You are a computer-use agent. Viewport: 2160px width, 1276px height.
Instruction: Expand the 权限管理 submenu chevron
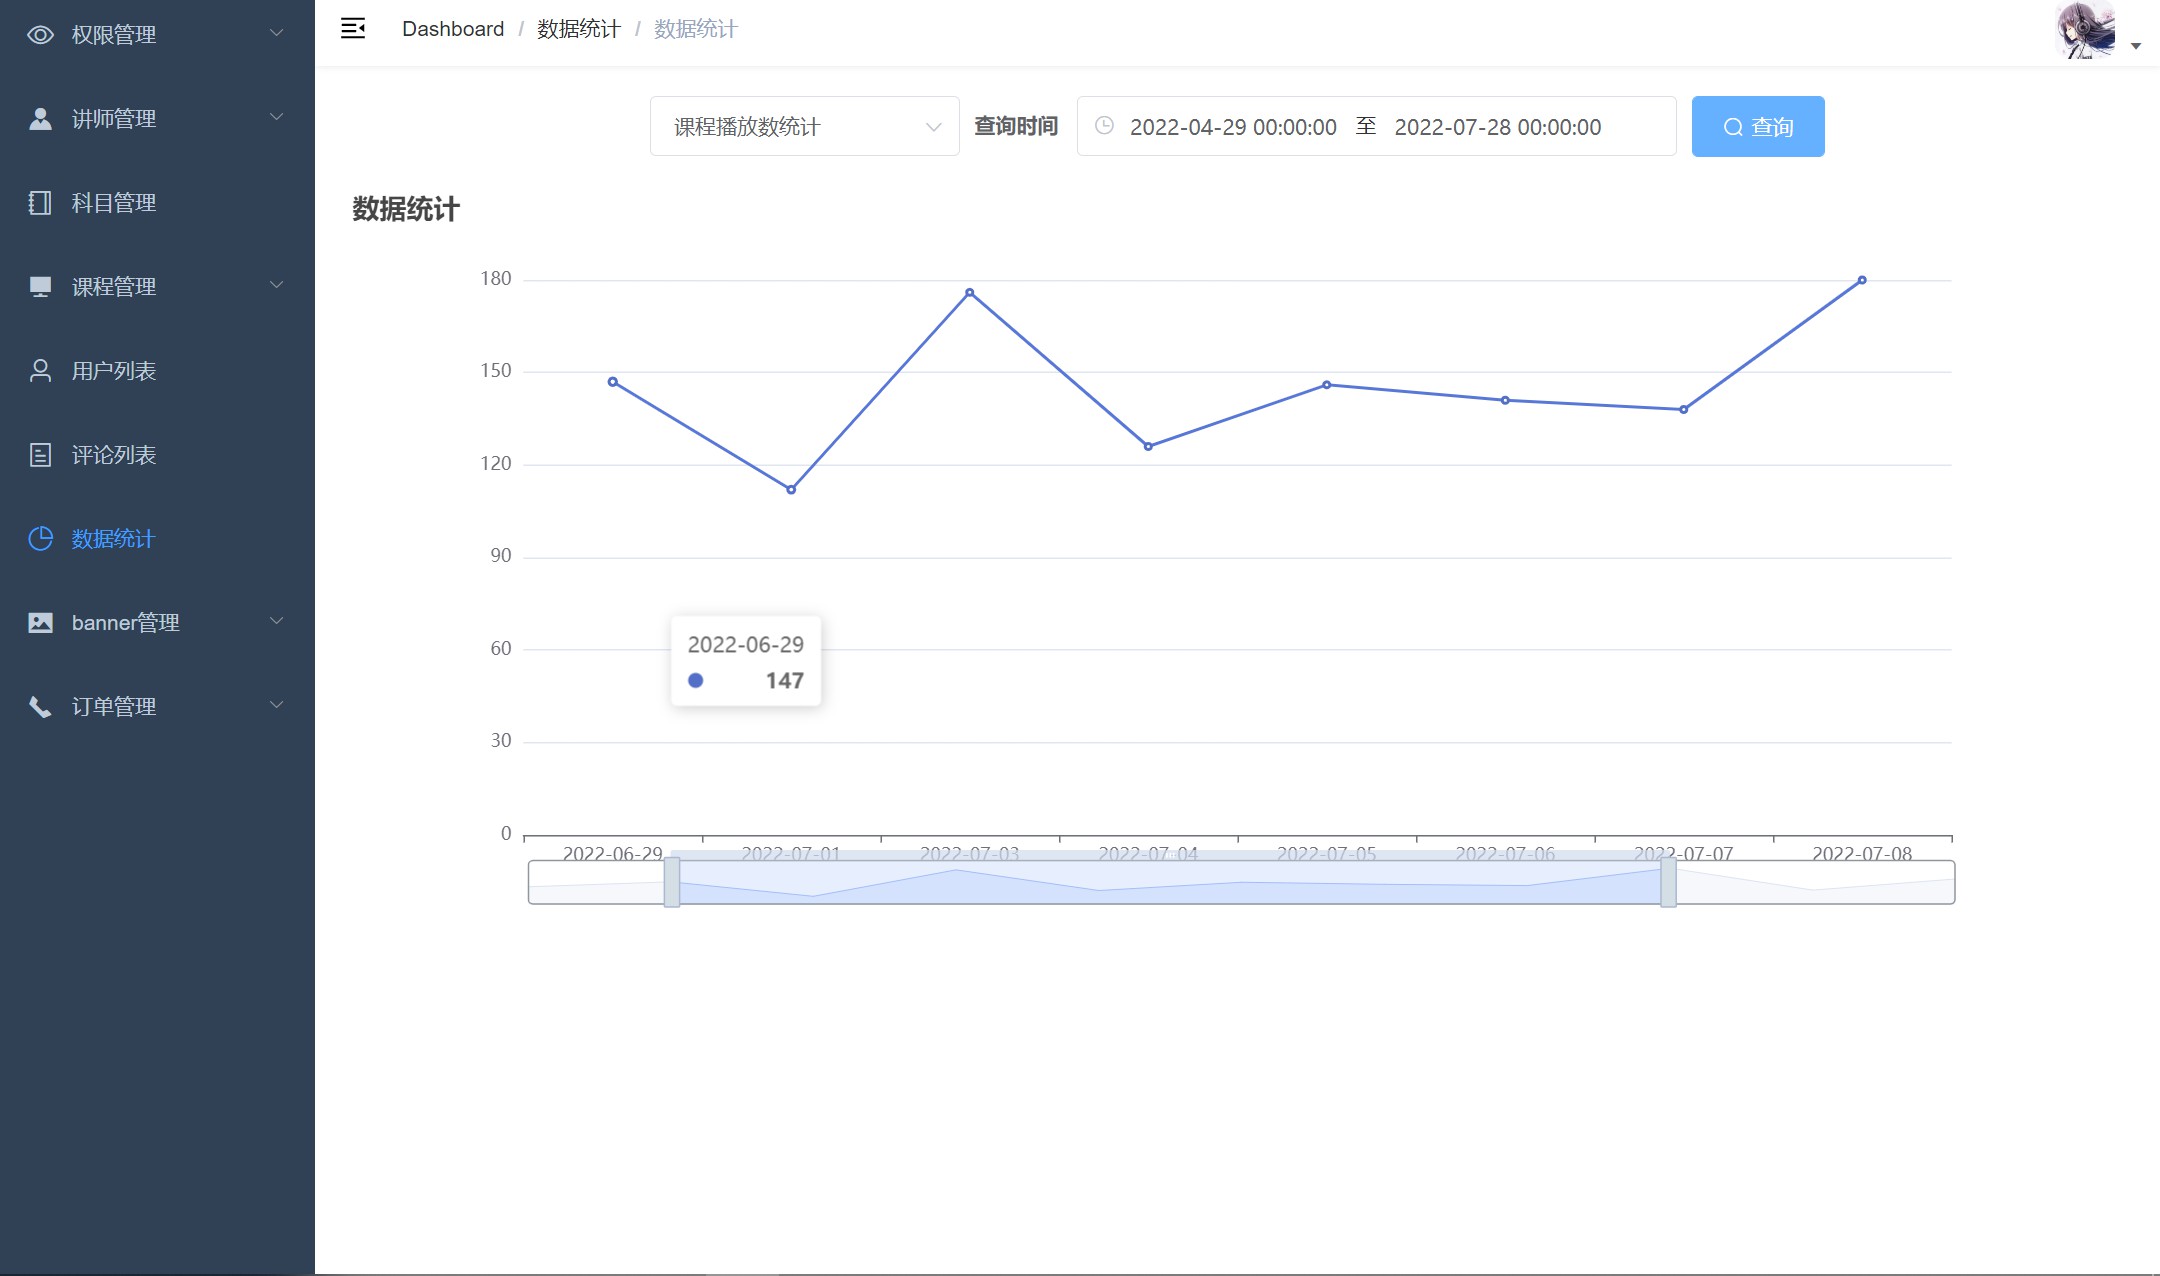click(x=277, y=33)
